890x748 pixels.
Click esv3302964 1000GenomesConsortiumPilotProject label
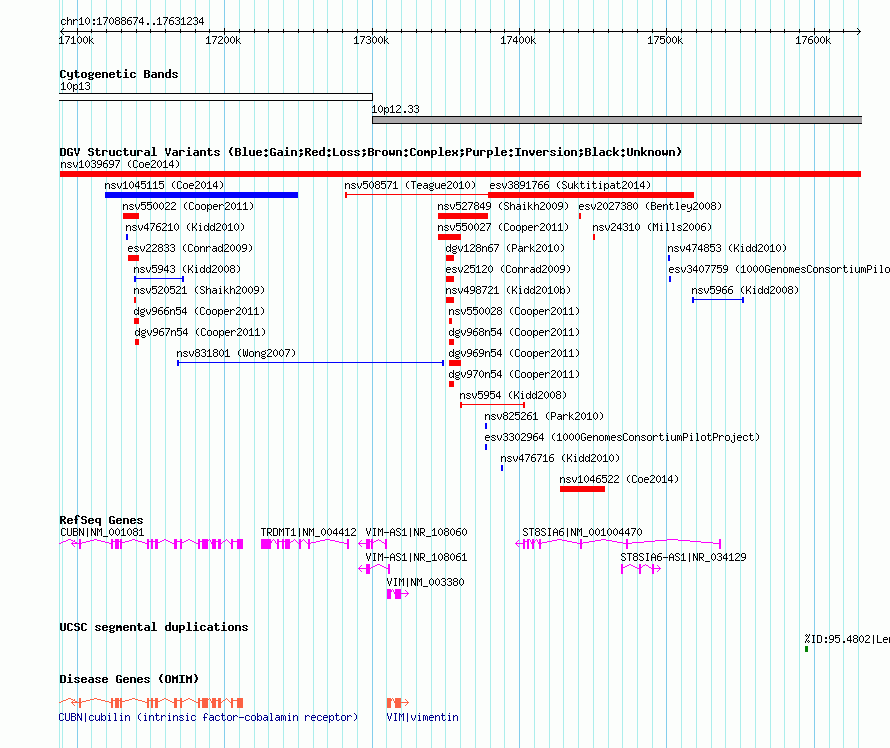coord(622,437)
